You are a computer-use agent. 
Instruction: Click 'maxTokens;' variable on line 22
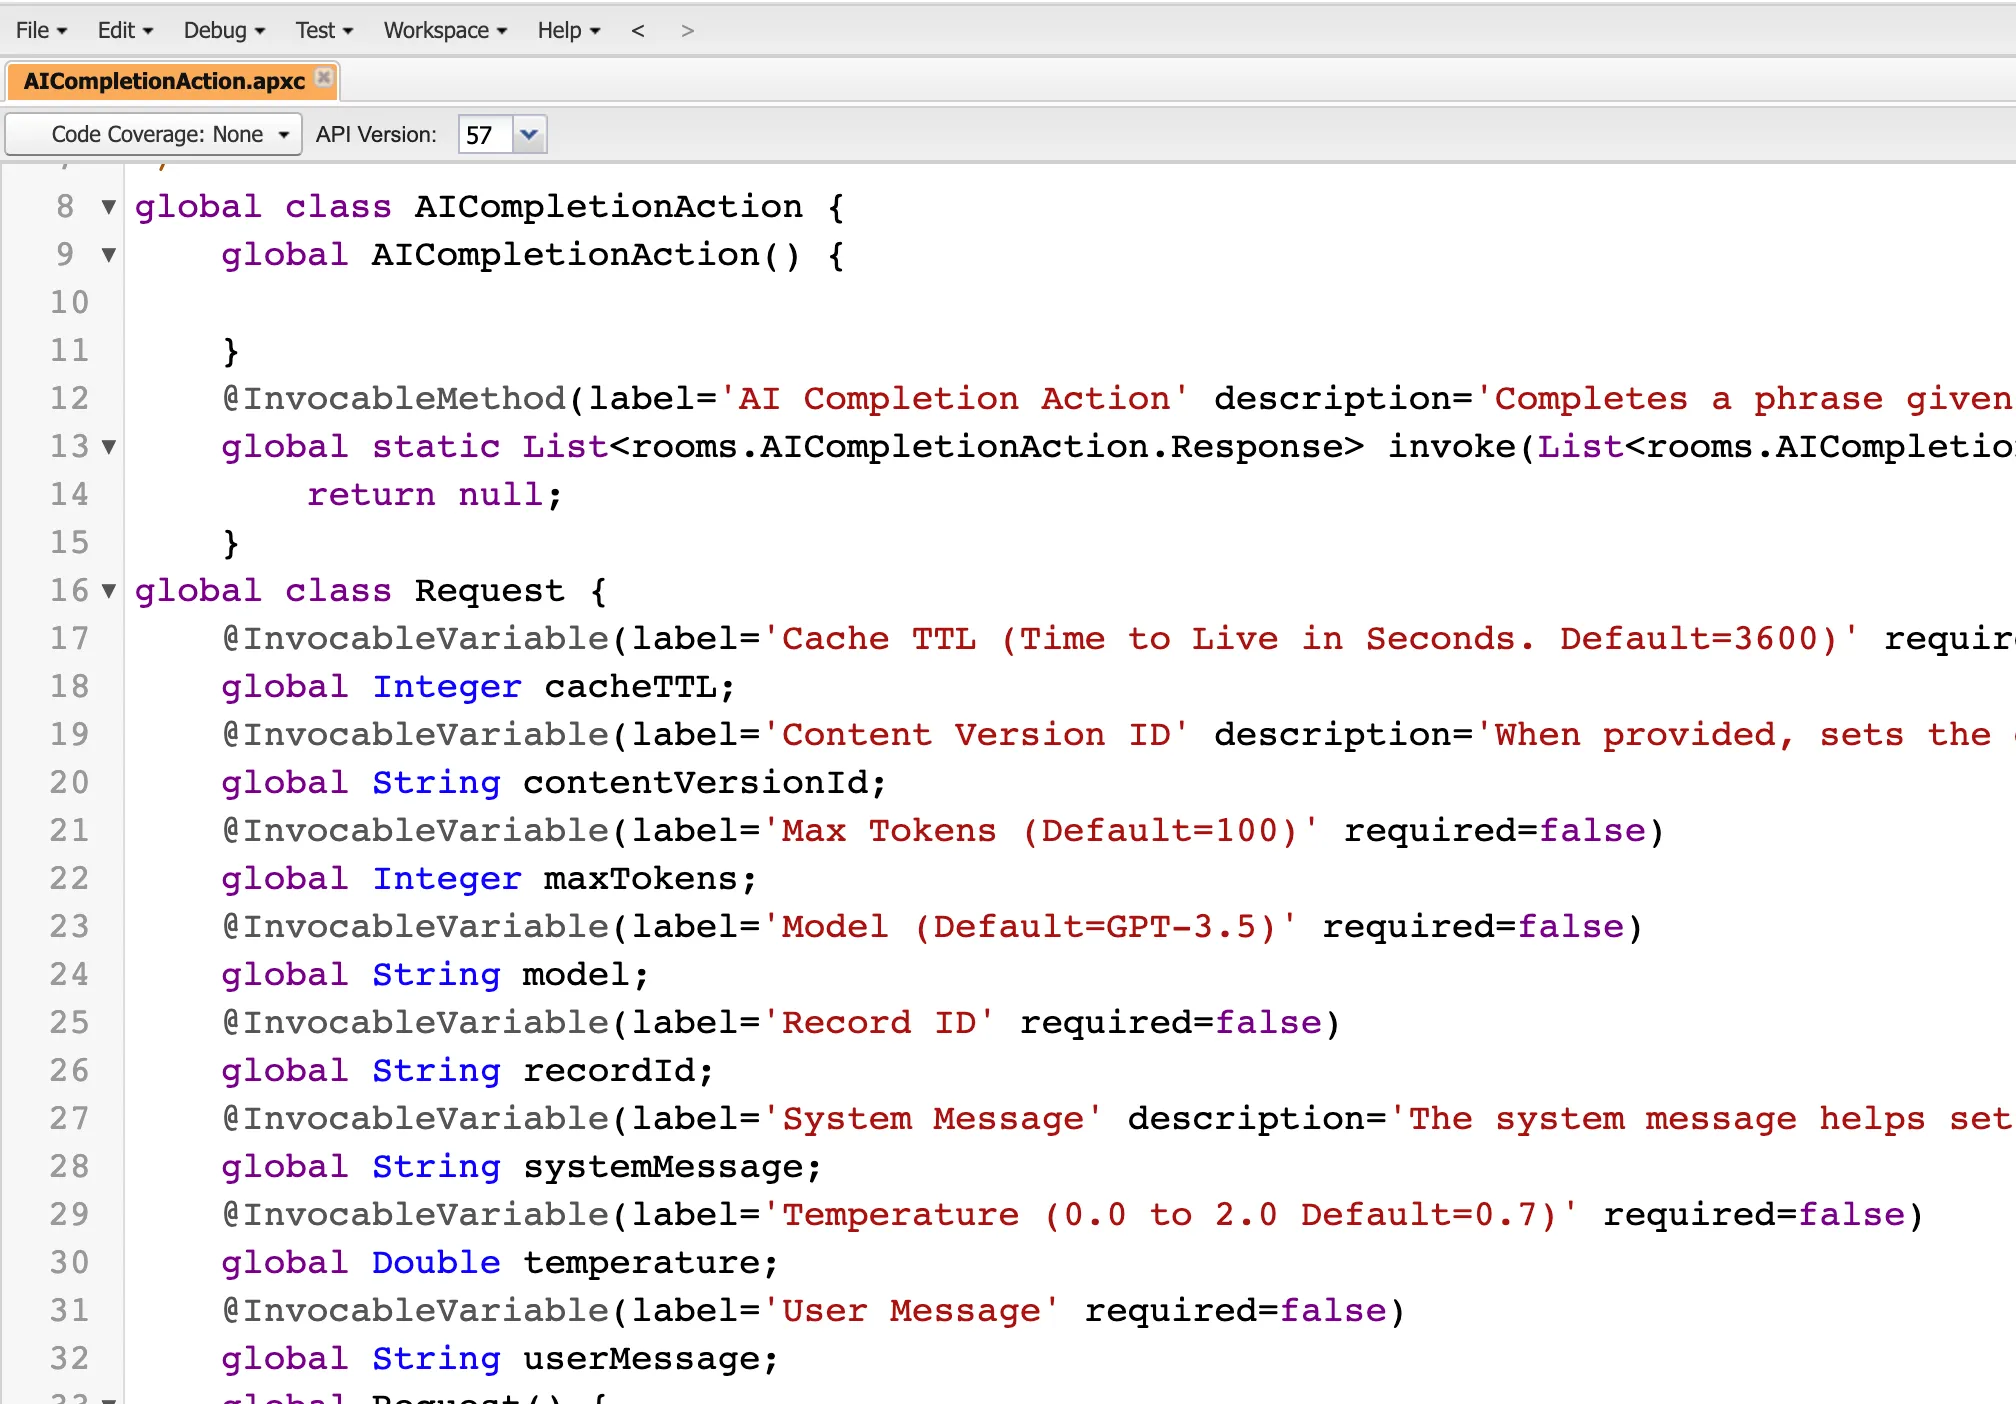650,879
